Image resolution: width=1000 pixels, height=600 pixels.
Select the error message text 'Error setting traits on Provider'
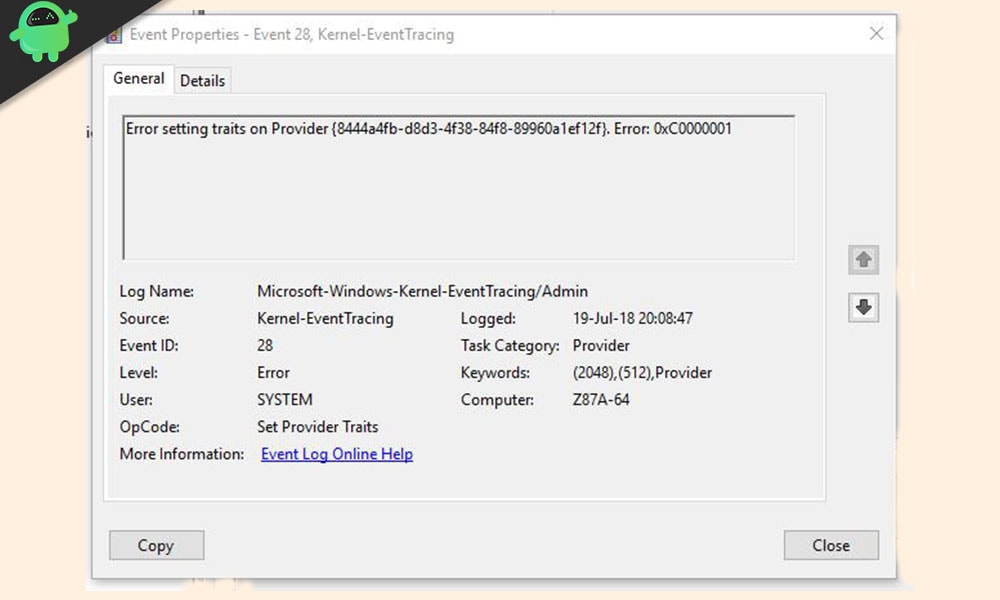pos(226,129)
